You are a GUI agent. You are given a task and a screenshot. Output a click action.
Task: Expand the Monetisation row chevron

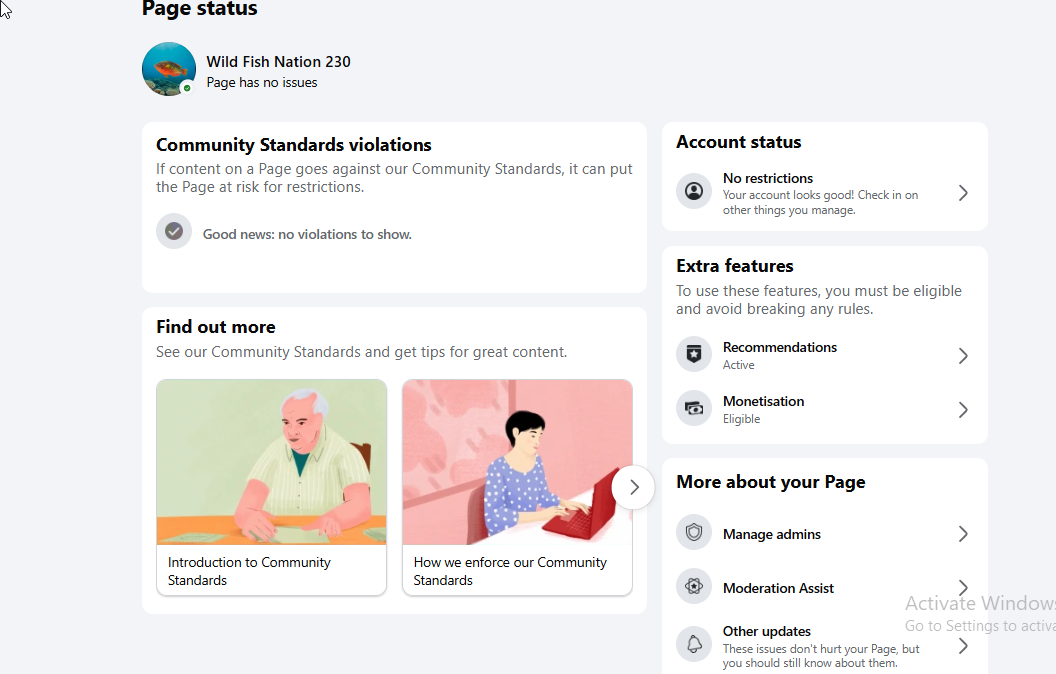coord(963,409)
